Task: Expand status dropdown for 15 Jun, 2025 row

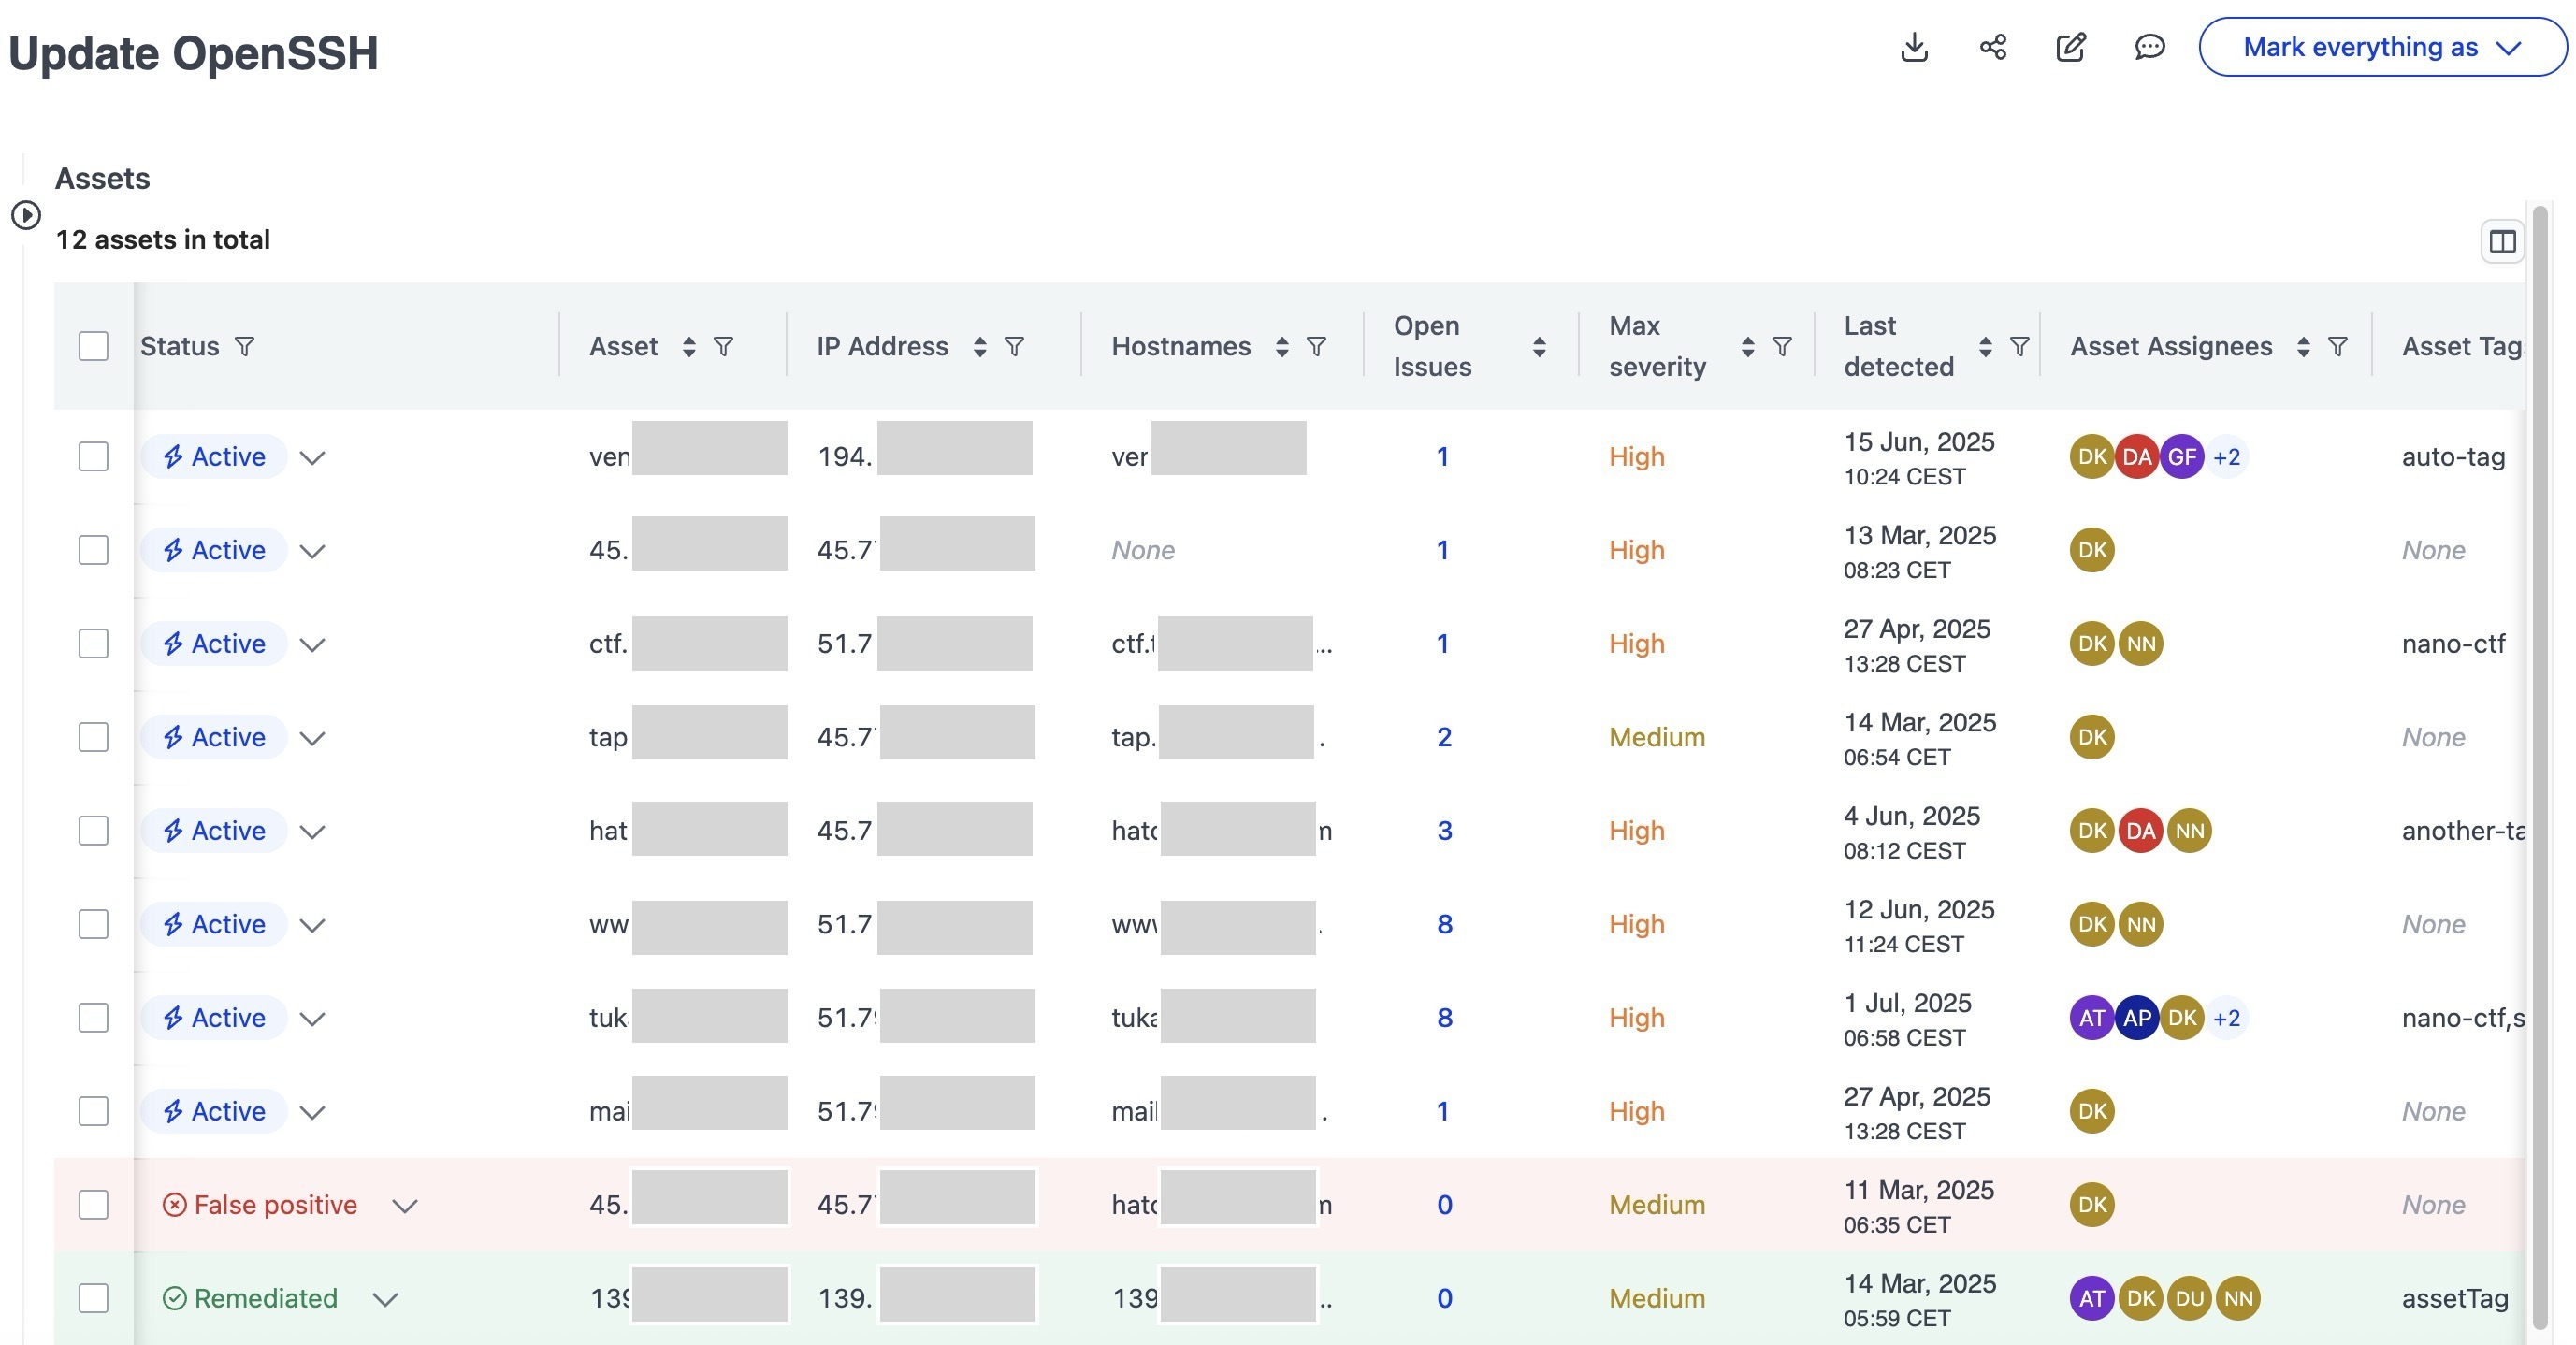Action: (312, 458)
